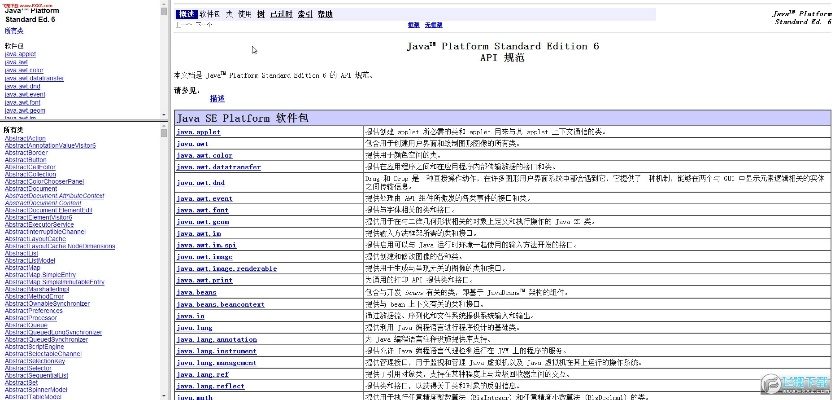Viewport: 835px width, 400px height.
Task: Open the 已过时 (Deprecated) navigation link
Action: tap(281, 14)
